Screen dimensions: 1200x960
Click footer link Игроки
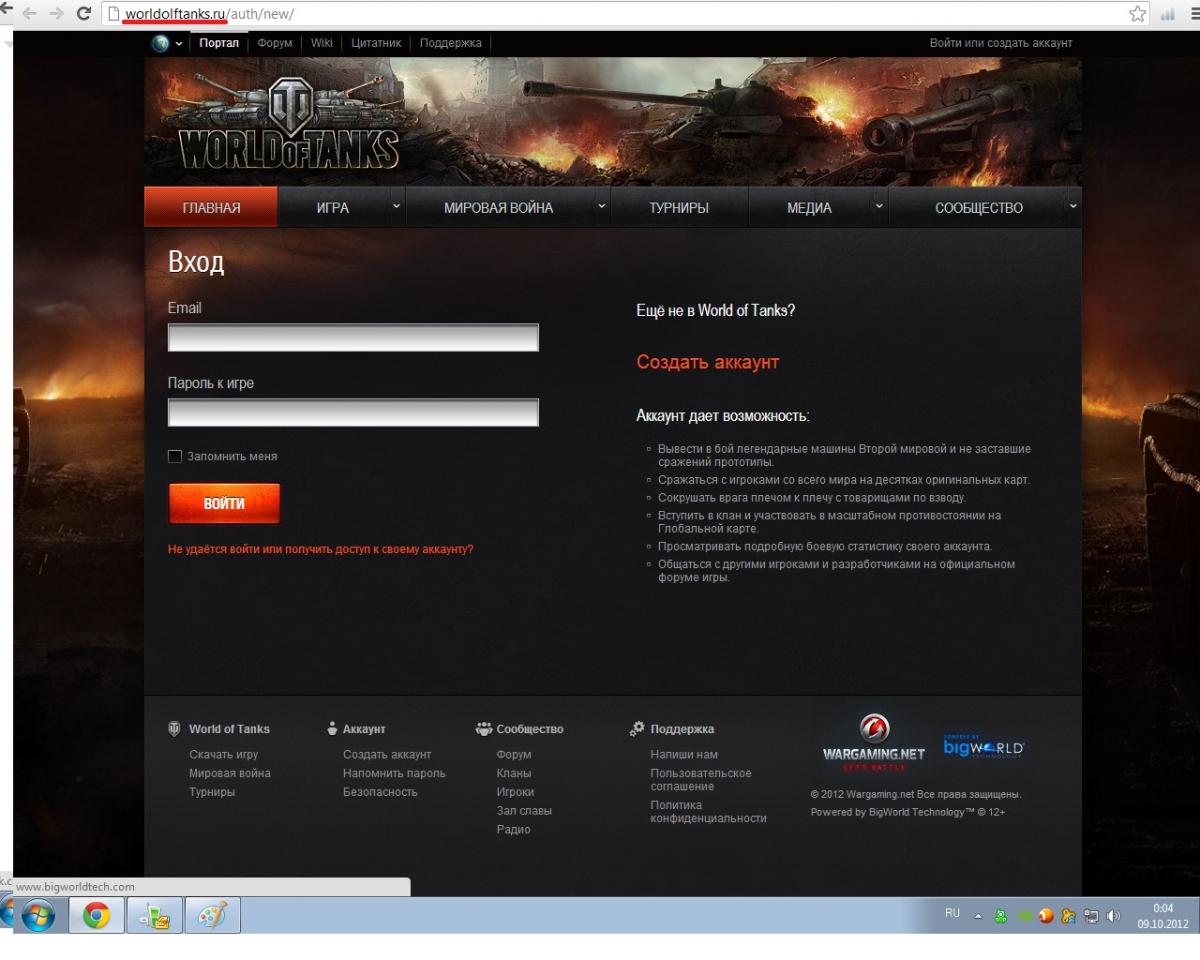click(x=515, y=792)
